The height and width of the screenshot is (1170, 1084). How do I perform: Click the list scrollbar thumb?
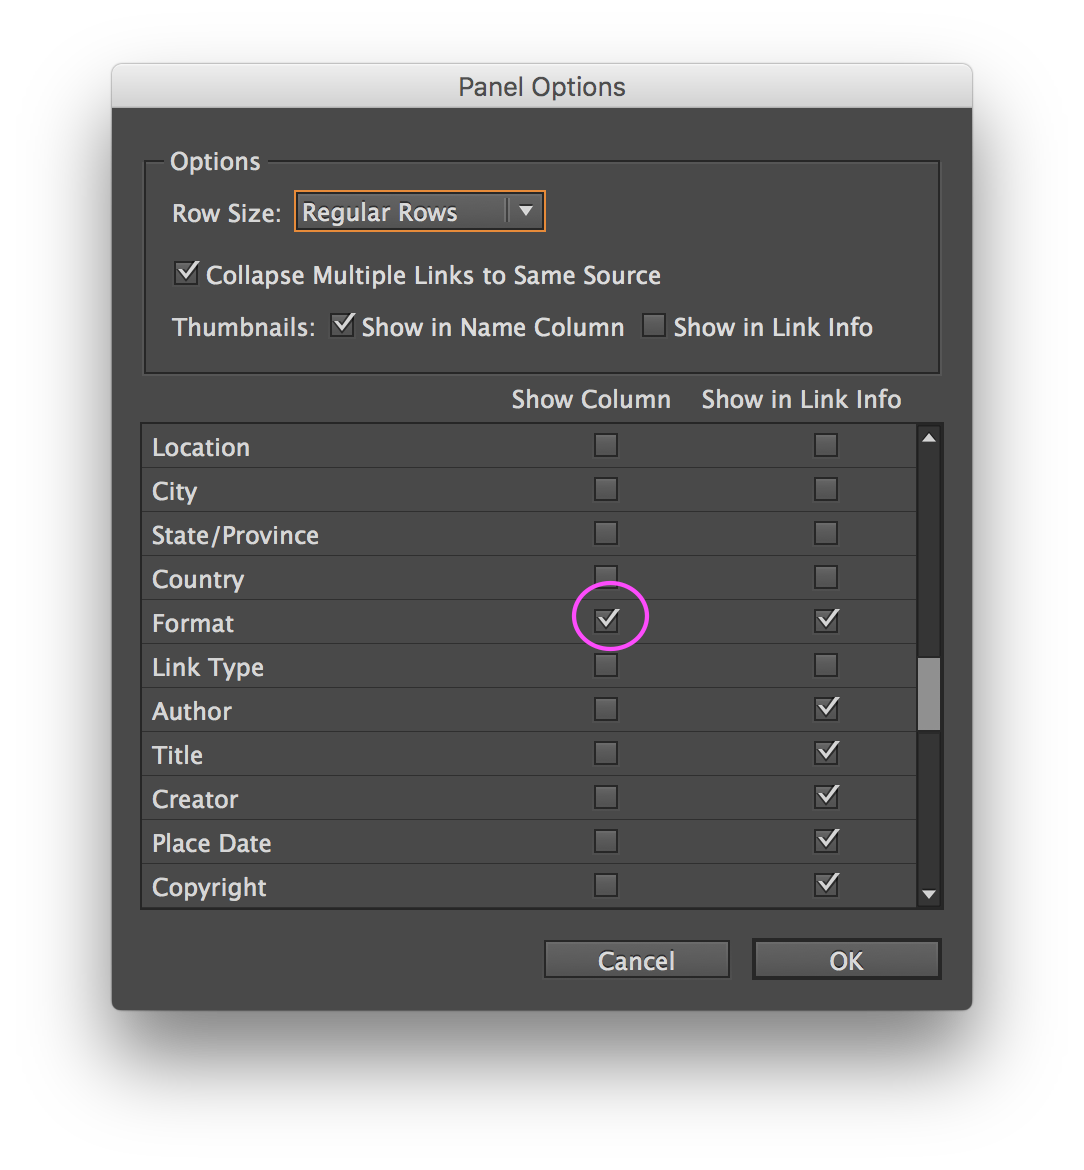[929, 694]
